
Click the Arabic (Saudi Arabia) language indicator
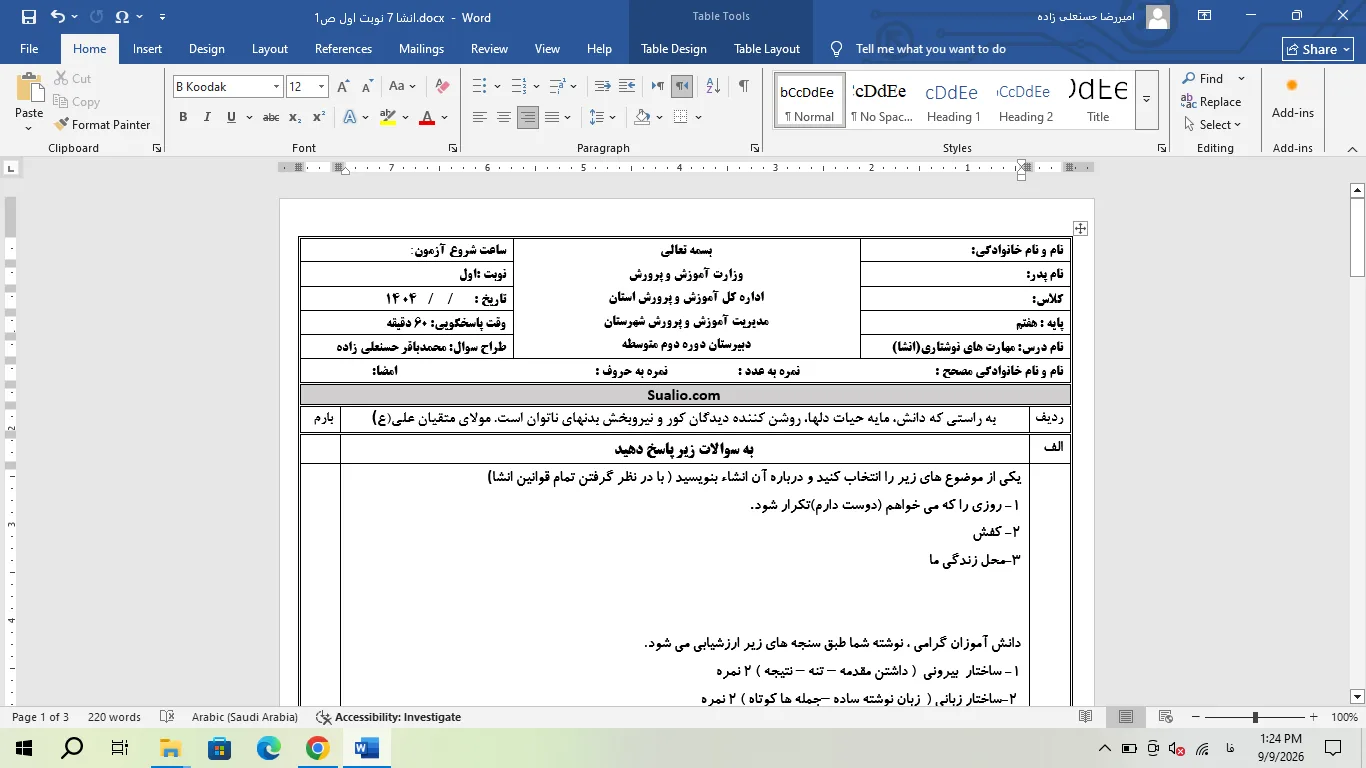pyautogui.click(x=245, y=717)
